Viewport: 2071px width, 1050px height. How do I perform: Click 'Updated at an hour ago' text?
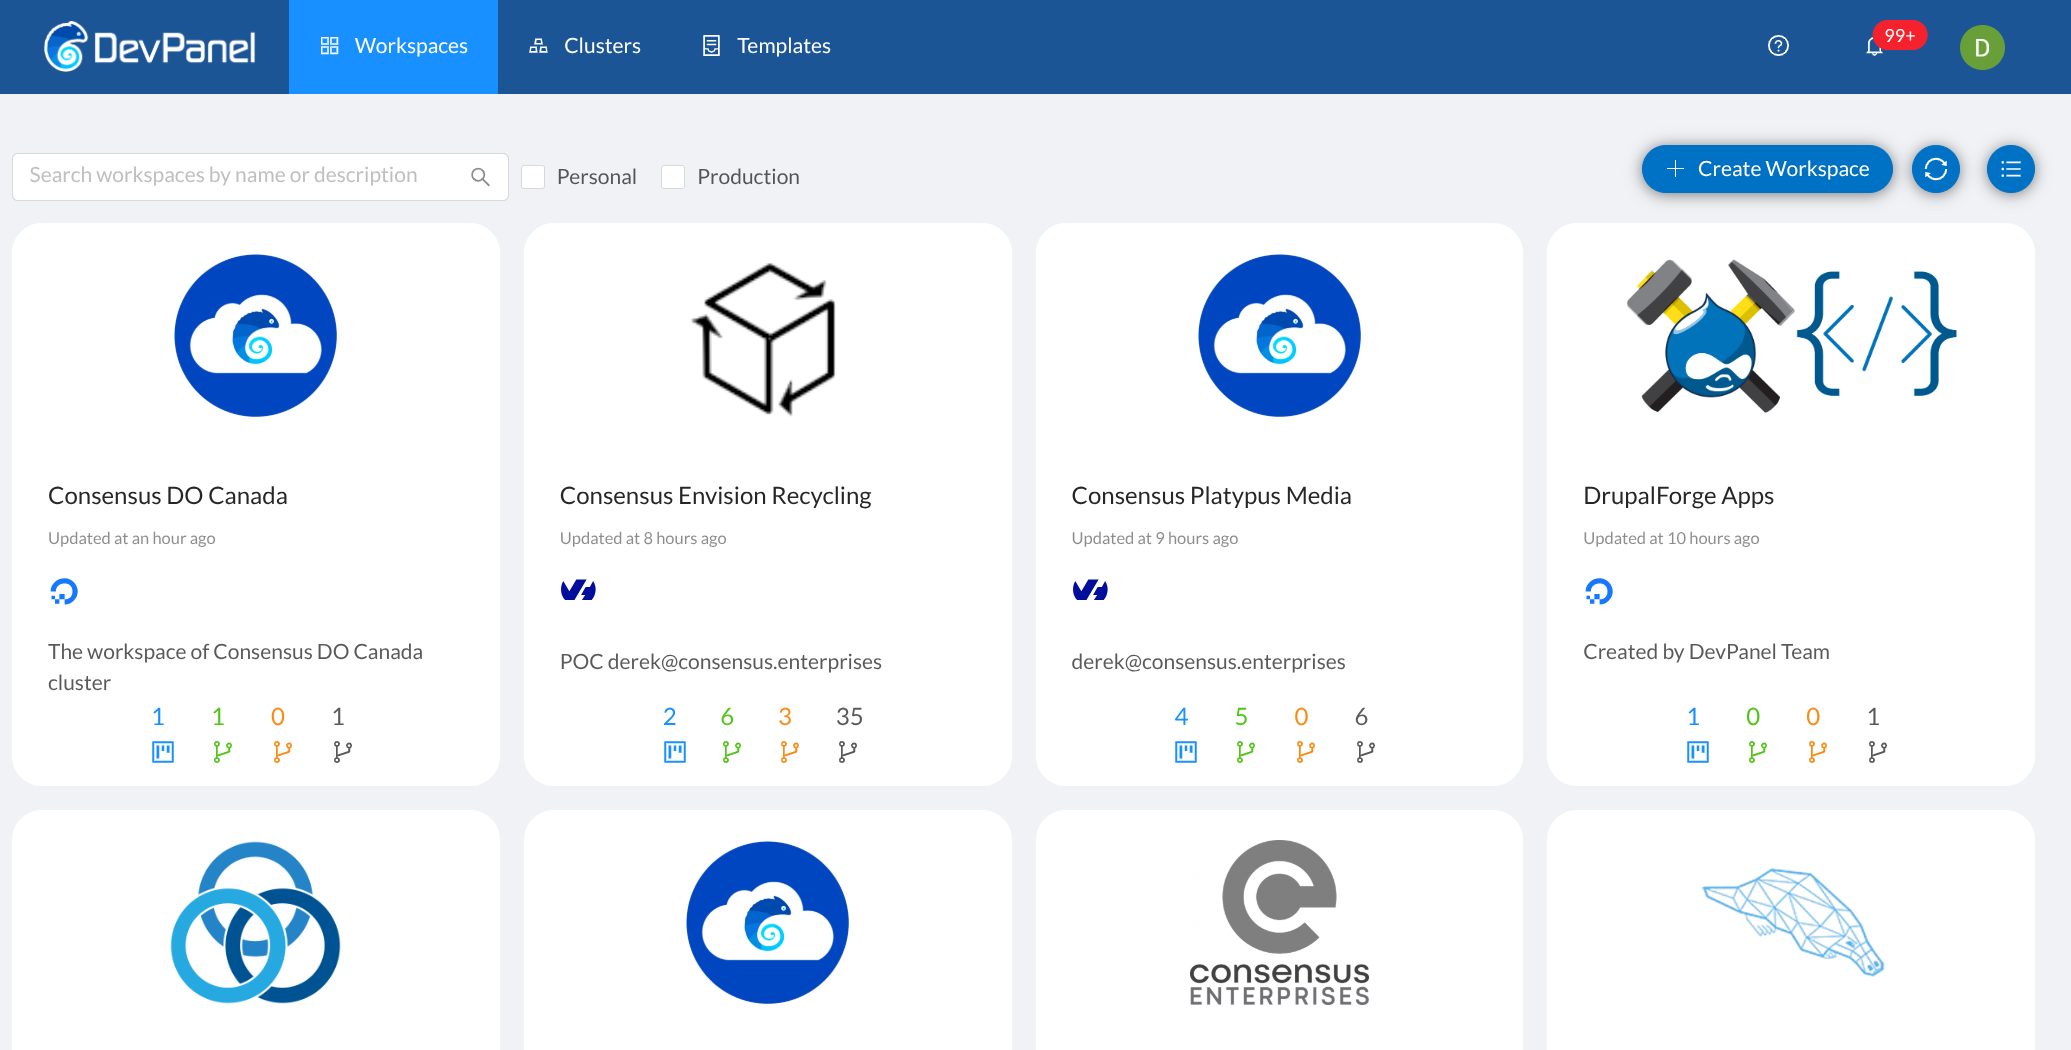tap(132, 538)
